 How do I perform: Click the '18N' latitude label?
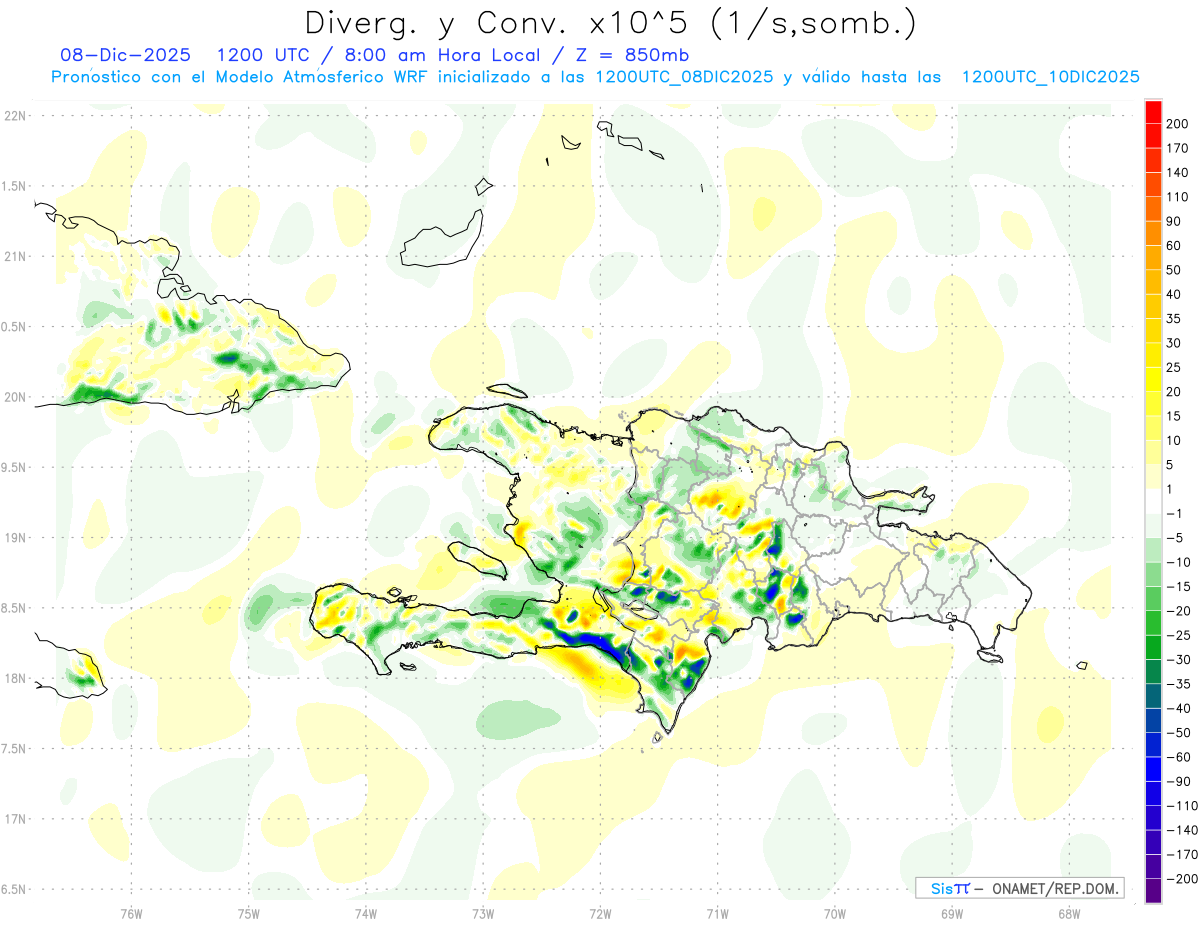pyautogui.click(x=15, y=678)
